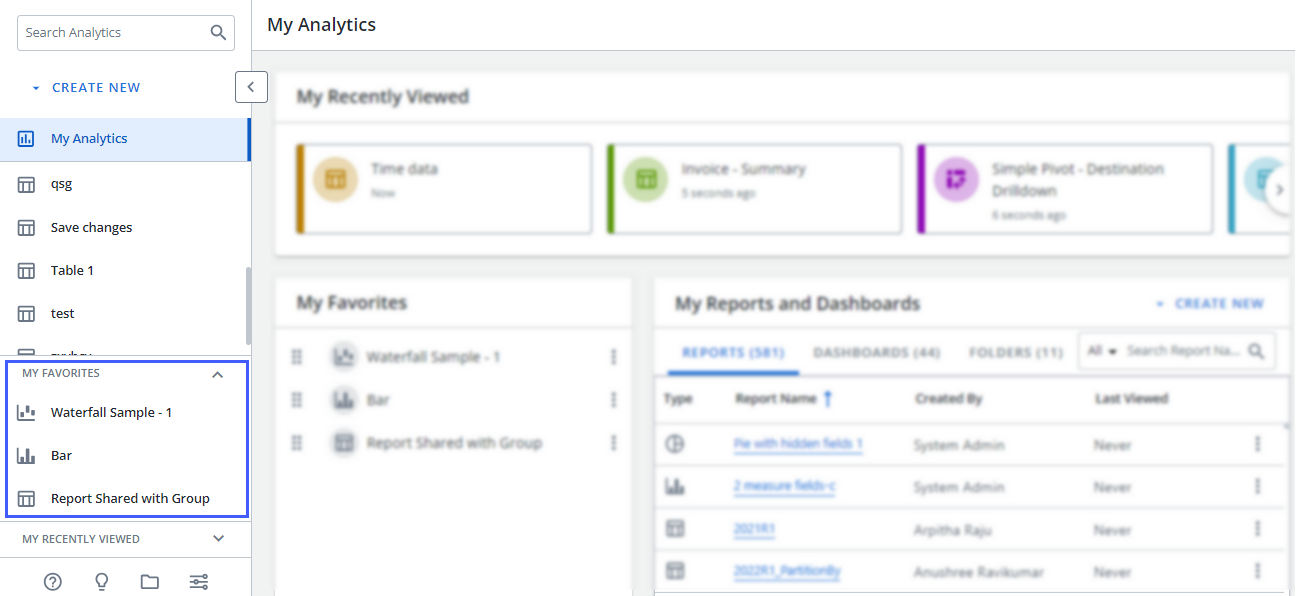Open the 2021R1 report link
Screen dimensions: 1310x596
(754, 529)
